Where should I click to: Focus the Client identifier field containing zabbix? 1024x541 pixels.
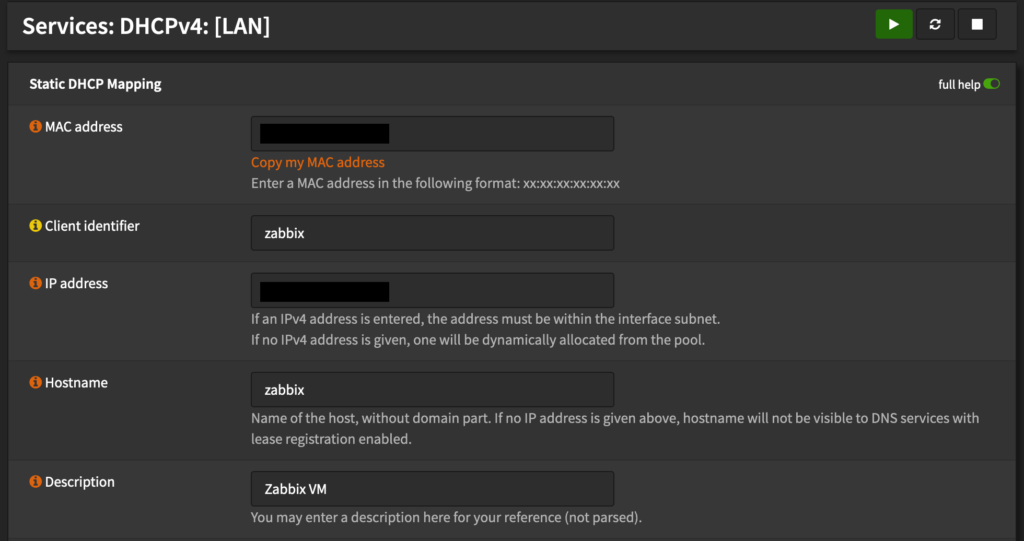(x=432, y=233)
